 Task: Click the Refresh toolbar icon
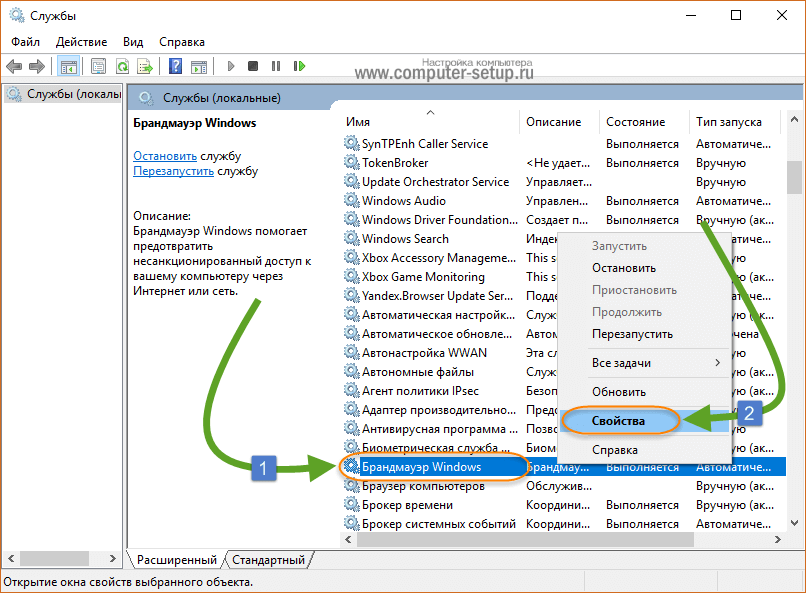[x=121, y=66]
